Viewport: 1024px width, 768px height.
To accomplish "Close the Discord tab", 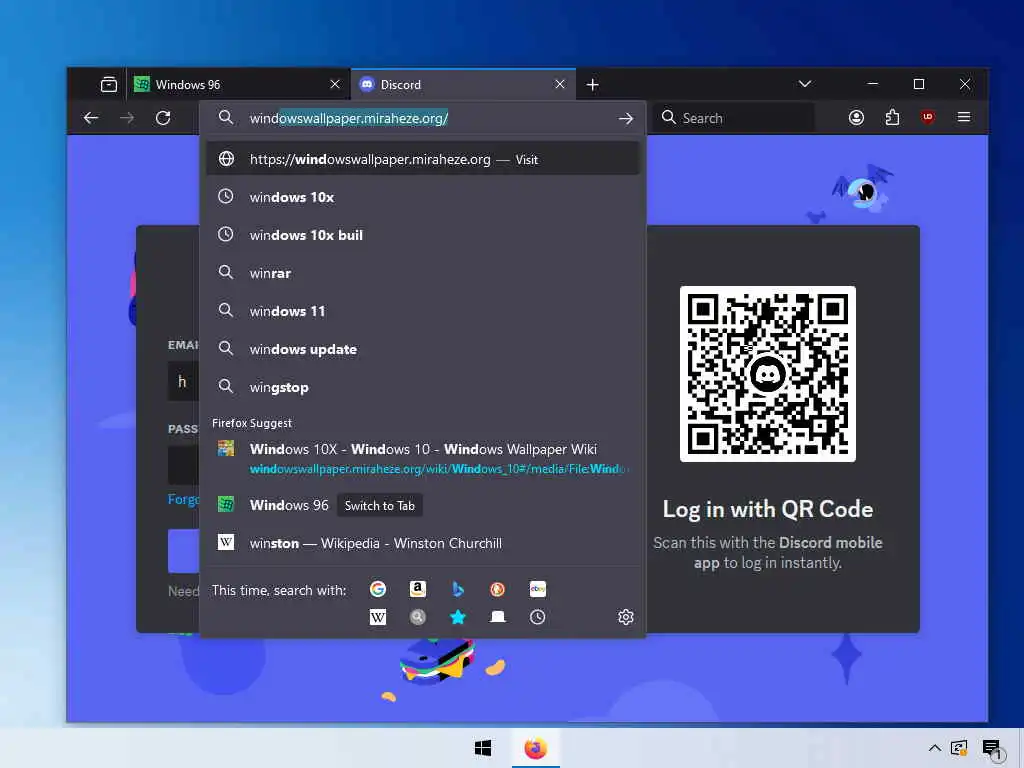I will (560, 84).
